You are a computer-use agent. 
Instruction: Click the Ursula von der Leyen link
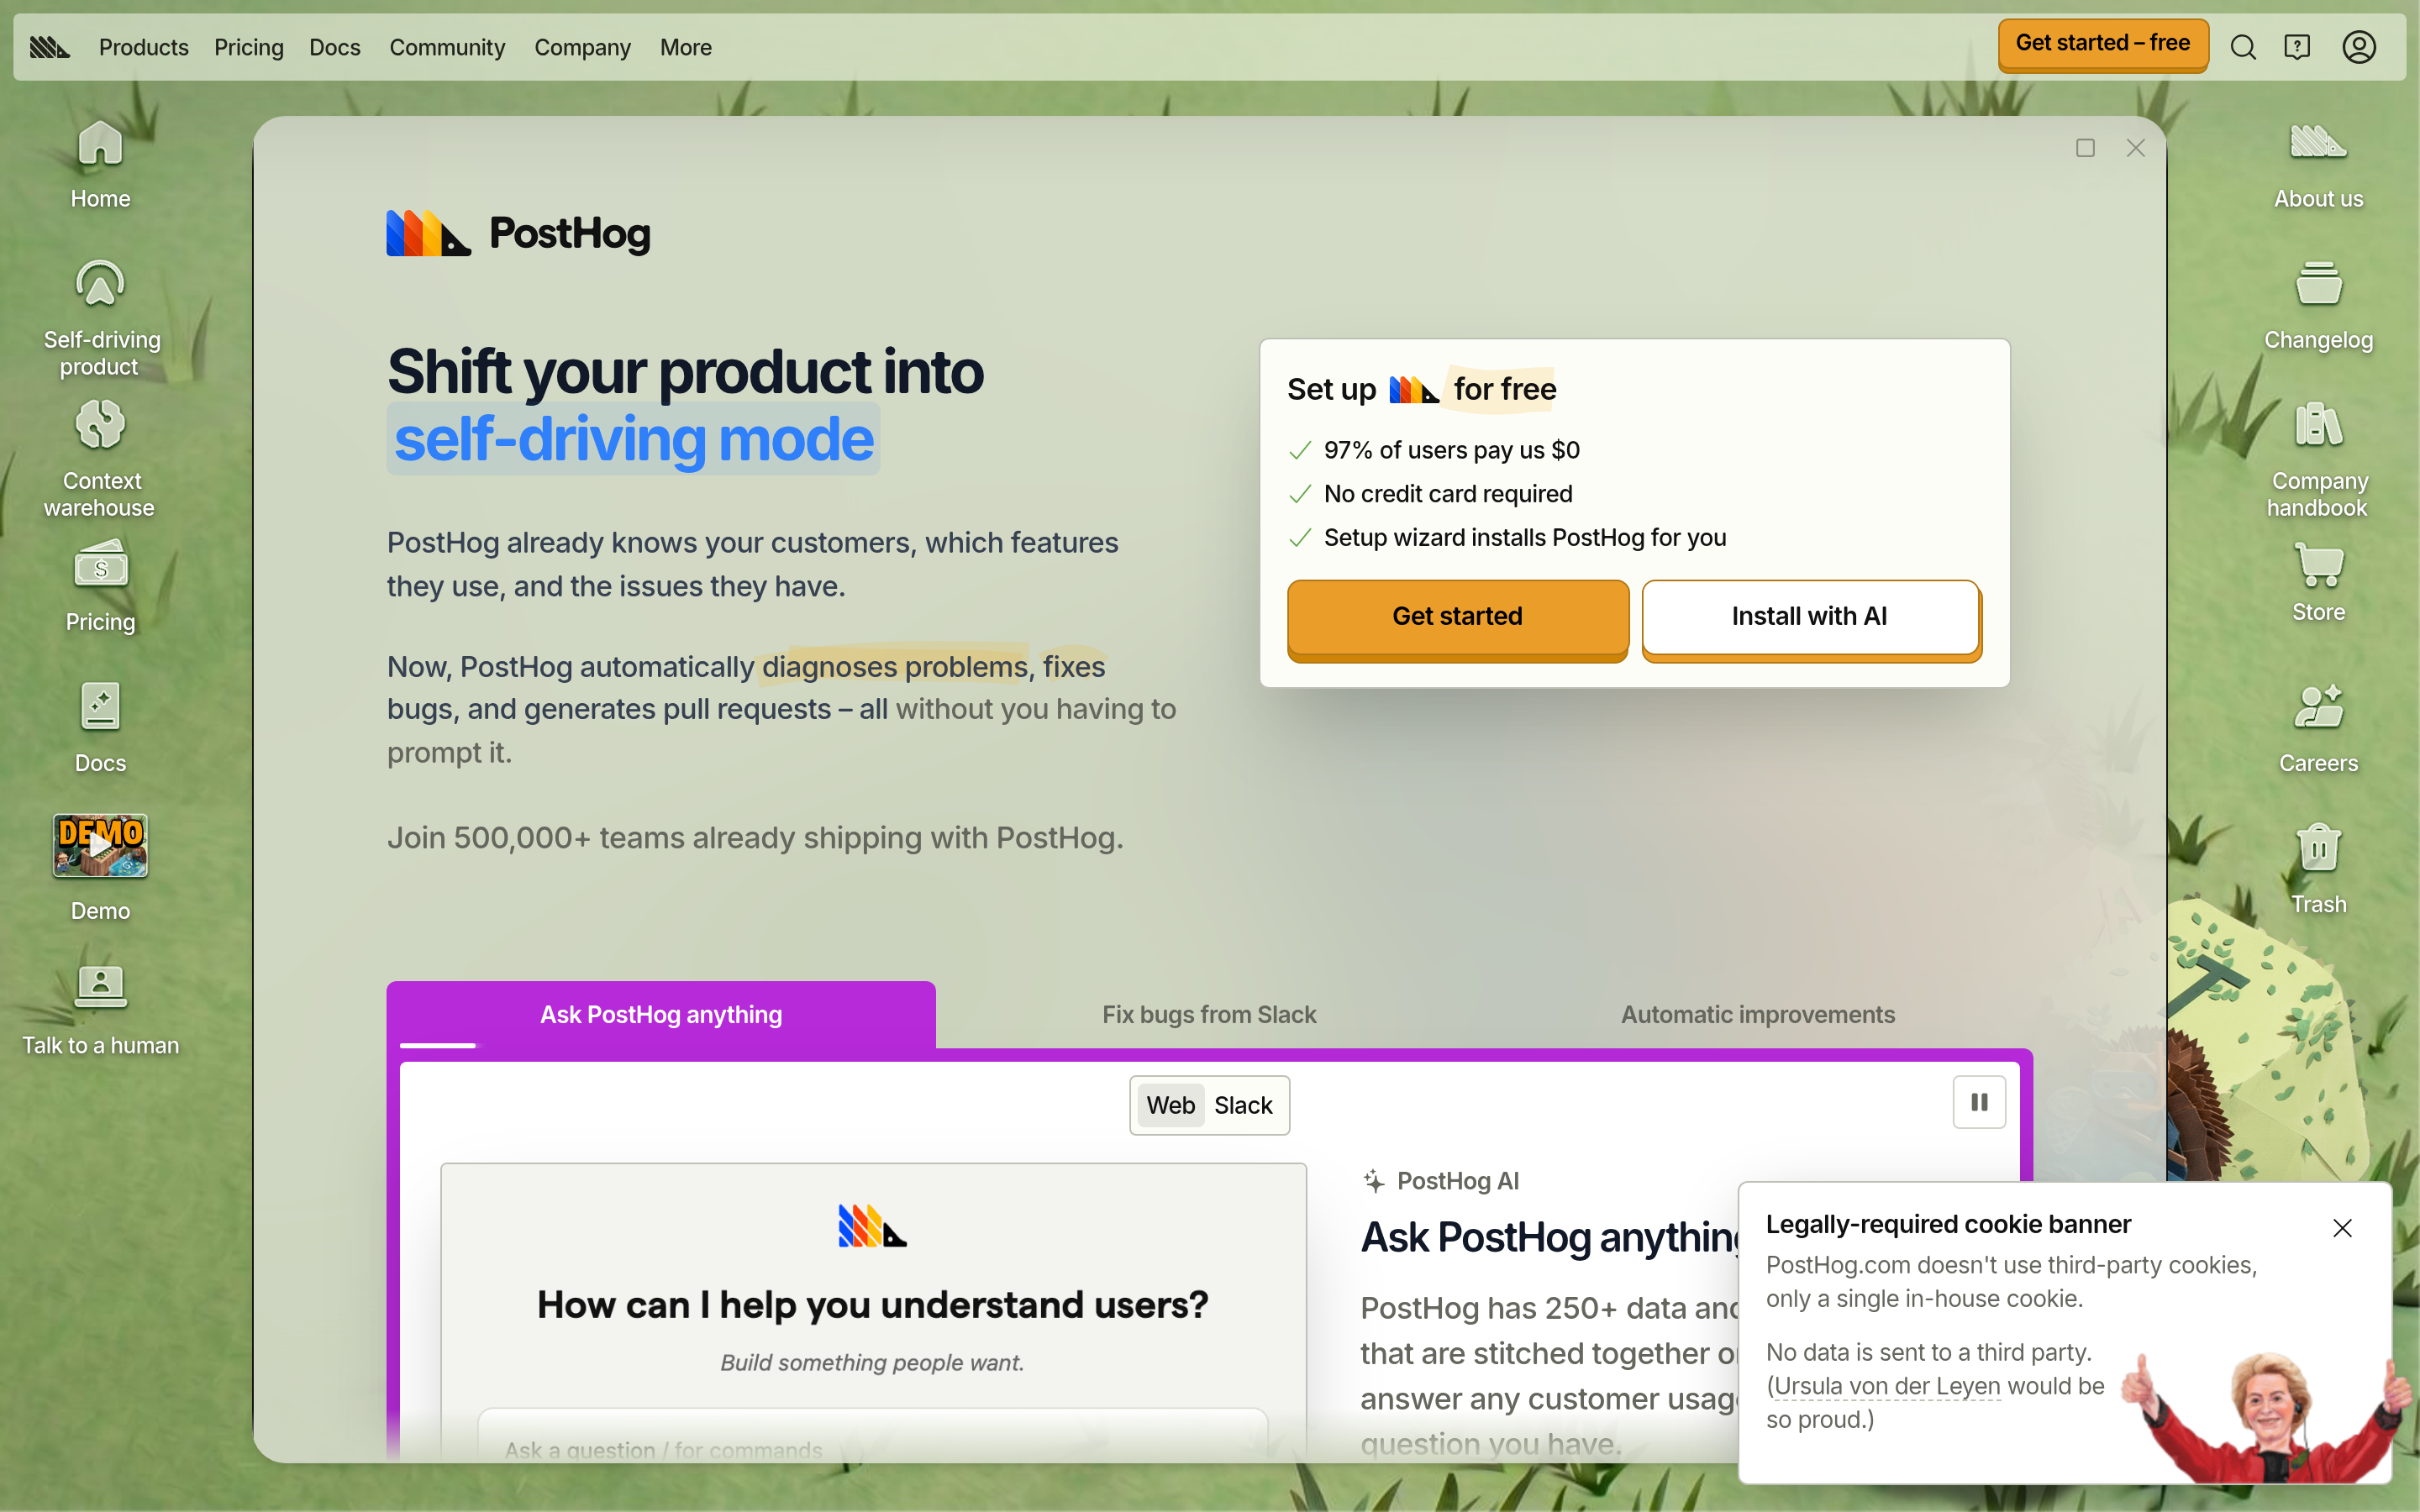pyautogui.click(x=1887, y=1386)
